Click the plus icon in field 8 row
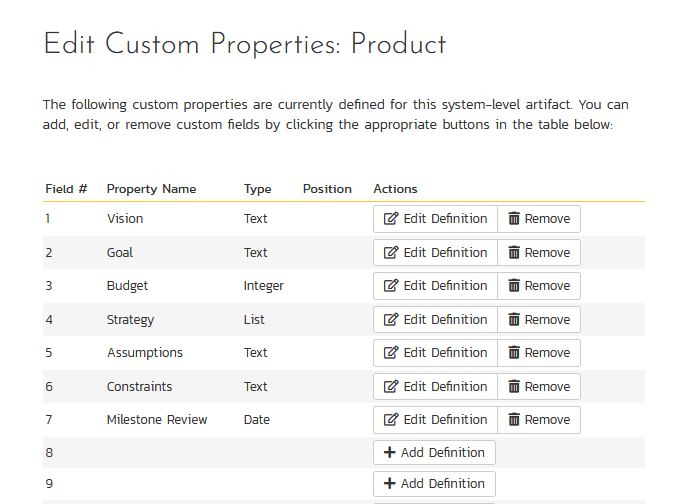This screenshot has width=677, height=504. point(390,453)
